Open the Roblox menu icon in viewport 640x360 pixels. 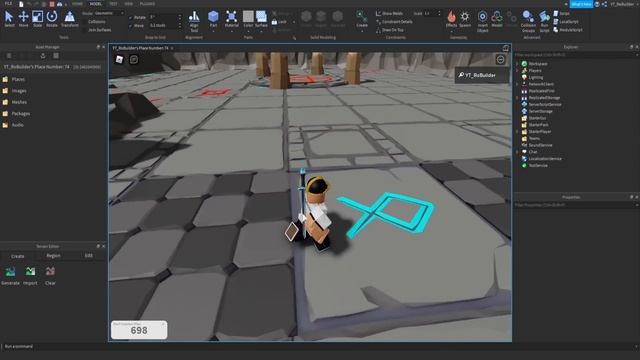point(119,60)
